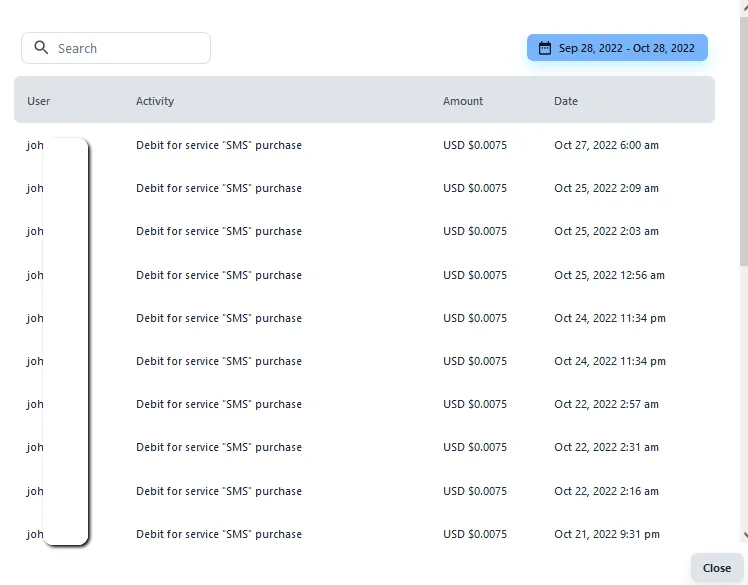
Task: Select date Oct 21, 2022 9:31 pm
Action: pos(607,534)
